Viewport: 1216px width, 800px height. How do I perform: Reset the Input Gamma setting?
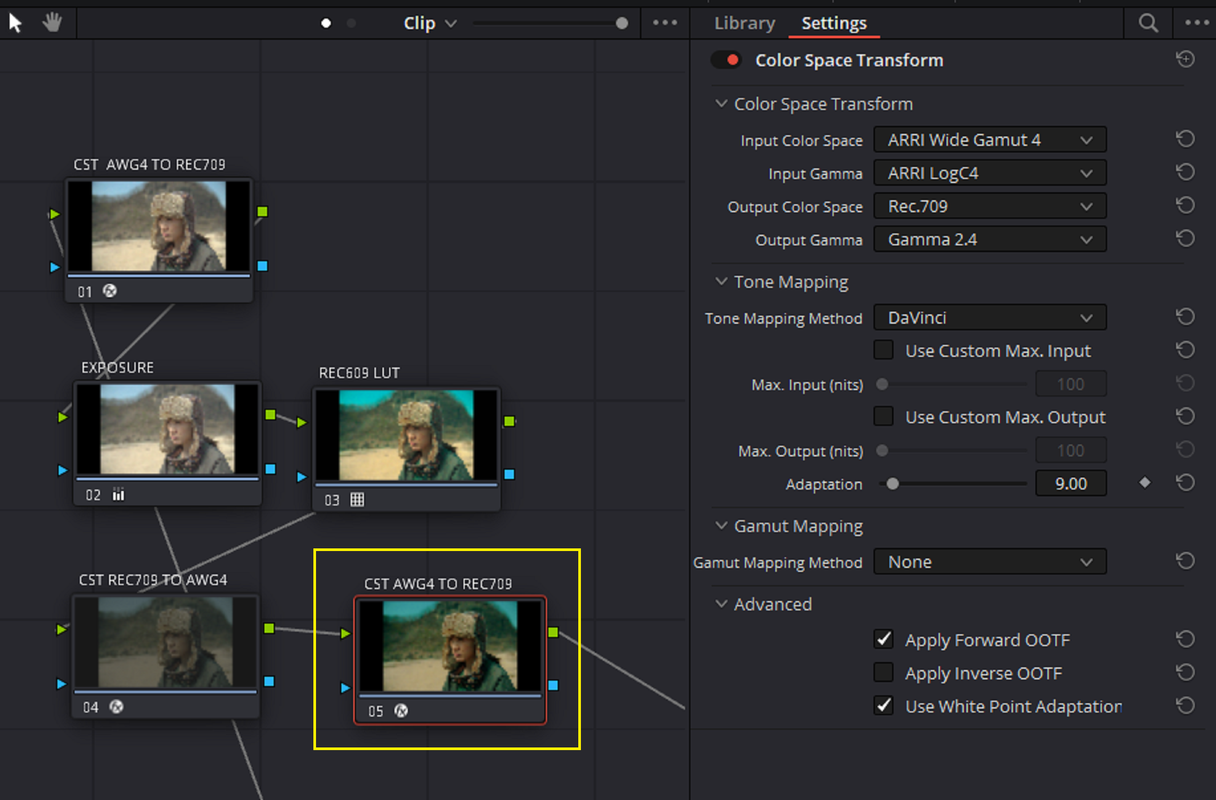pos(1185,173)
